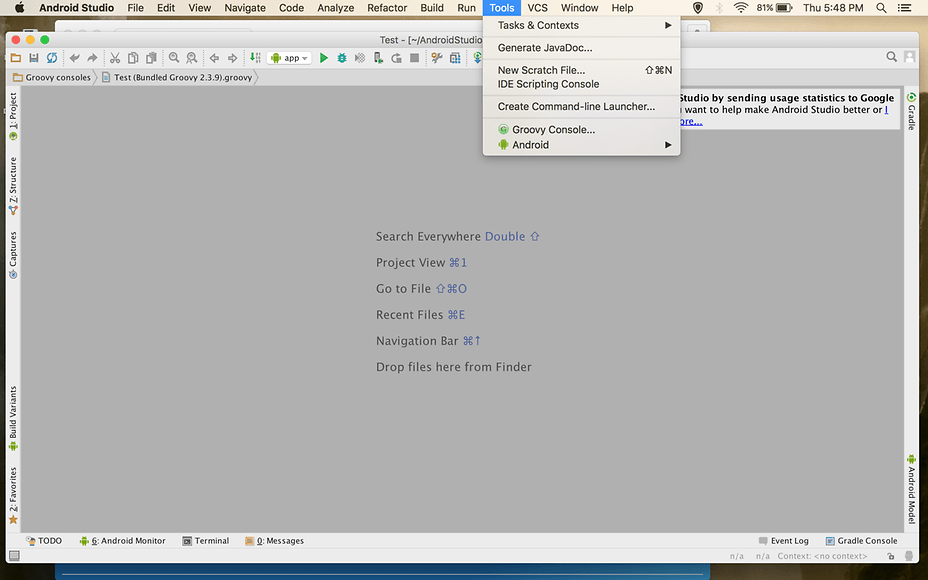Expand the Tasks & Contexts submenu

click(x=582, y=25)
